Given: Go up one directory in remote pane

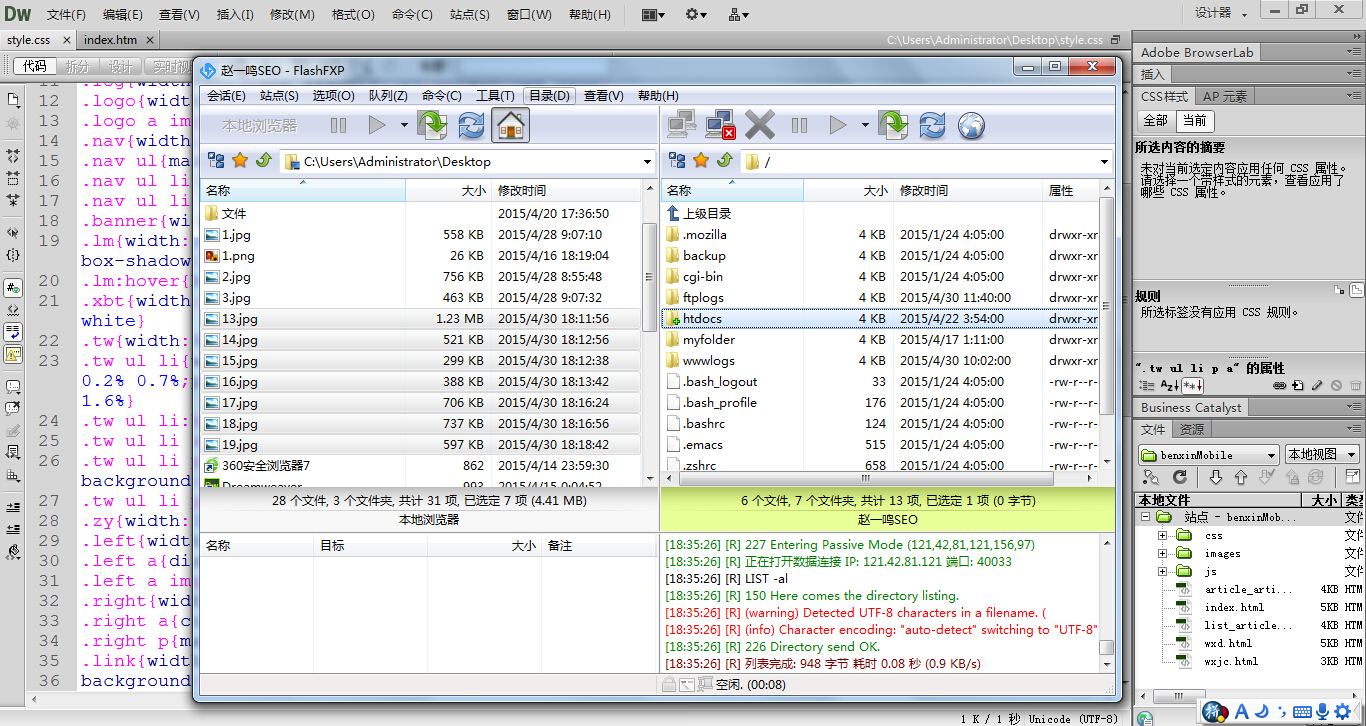Looking at the screenshot, I should [725, 161].
